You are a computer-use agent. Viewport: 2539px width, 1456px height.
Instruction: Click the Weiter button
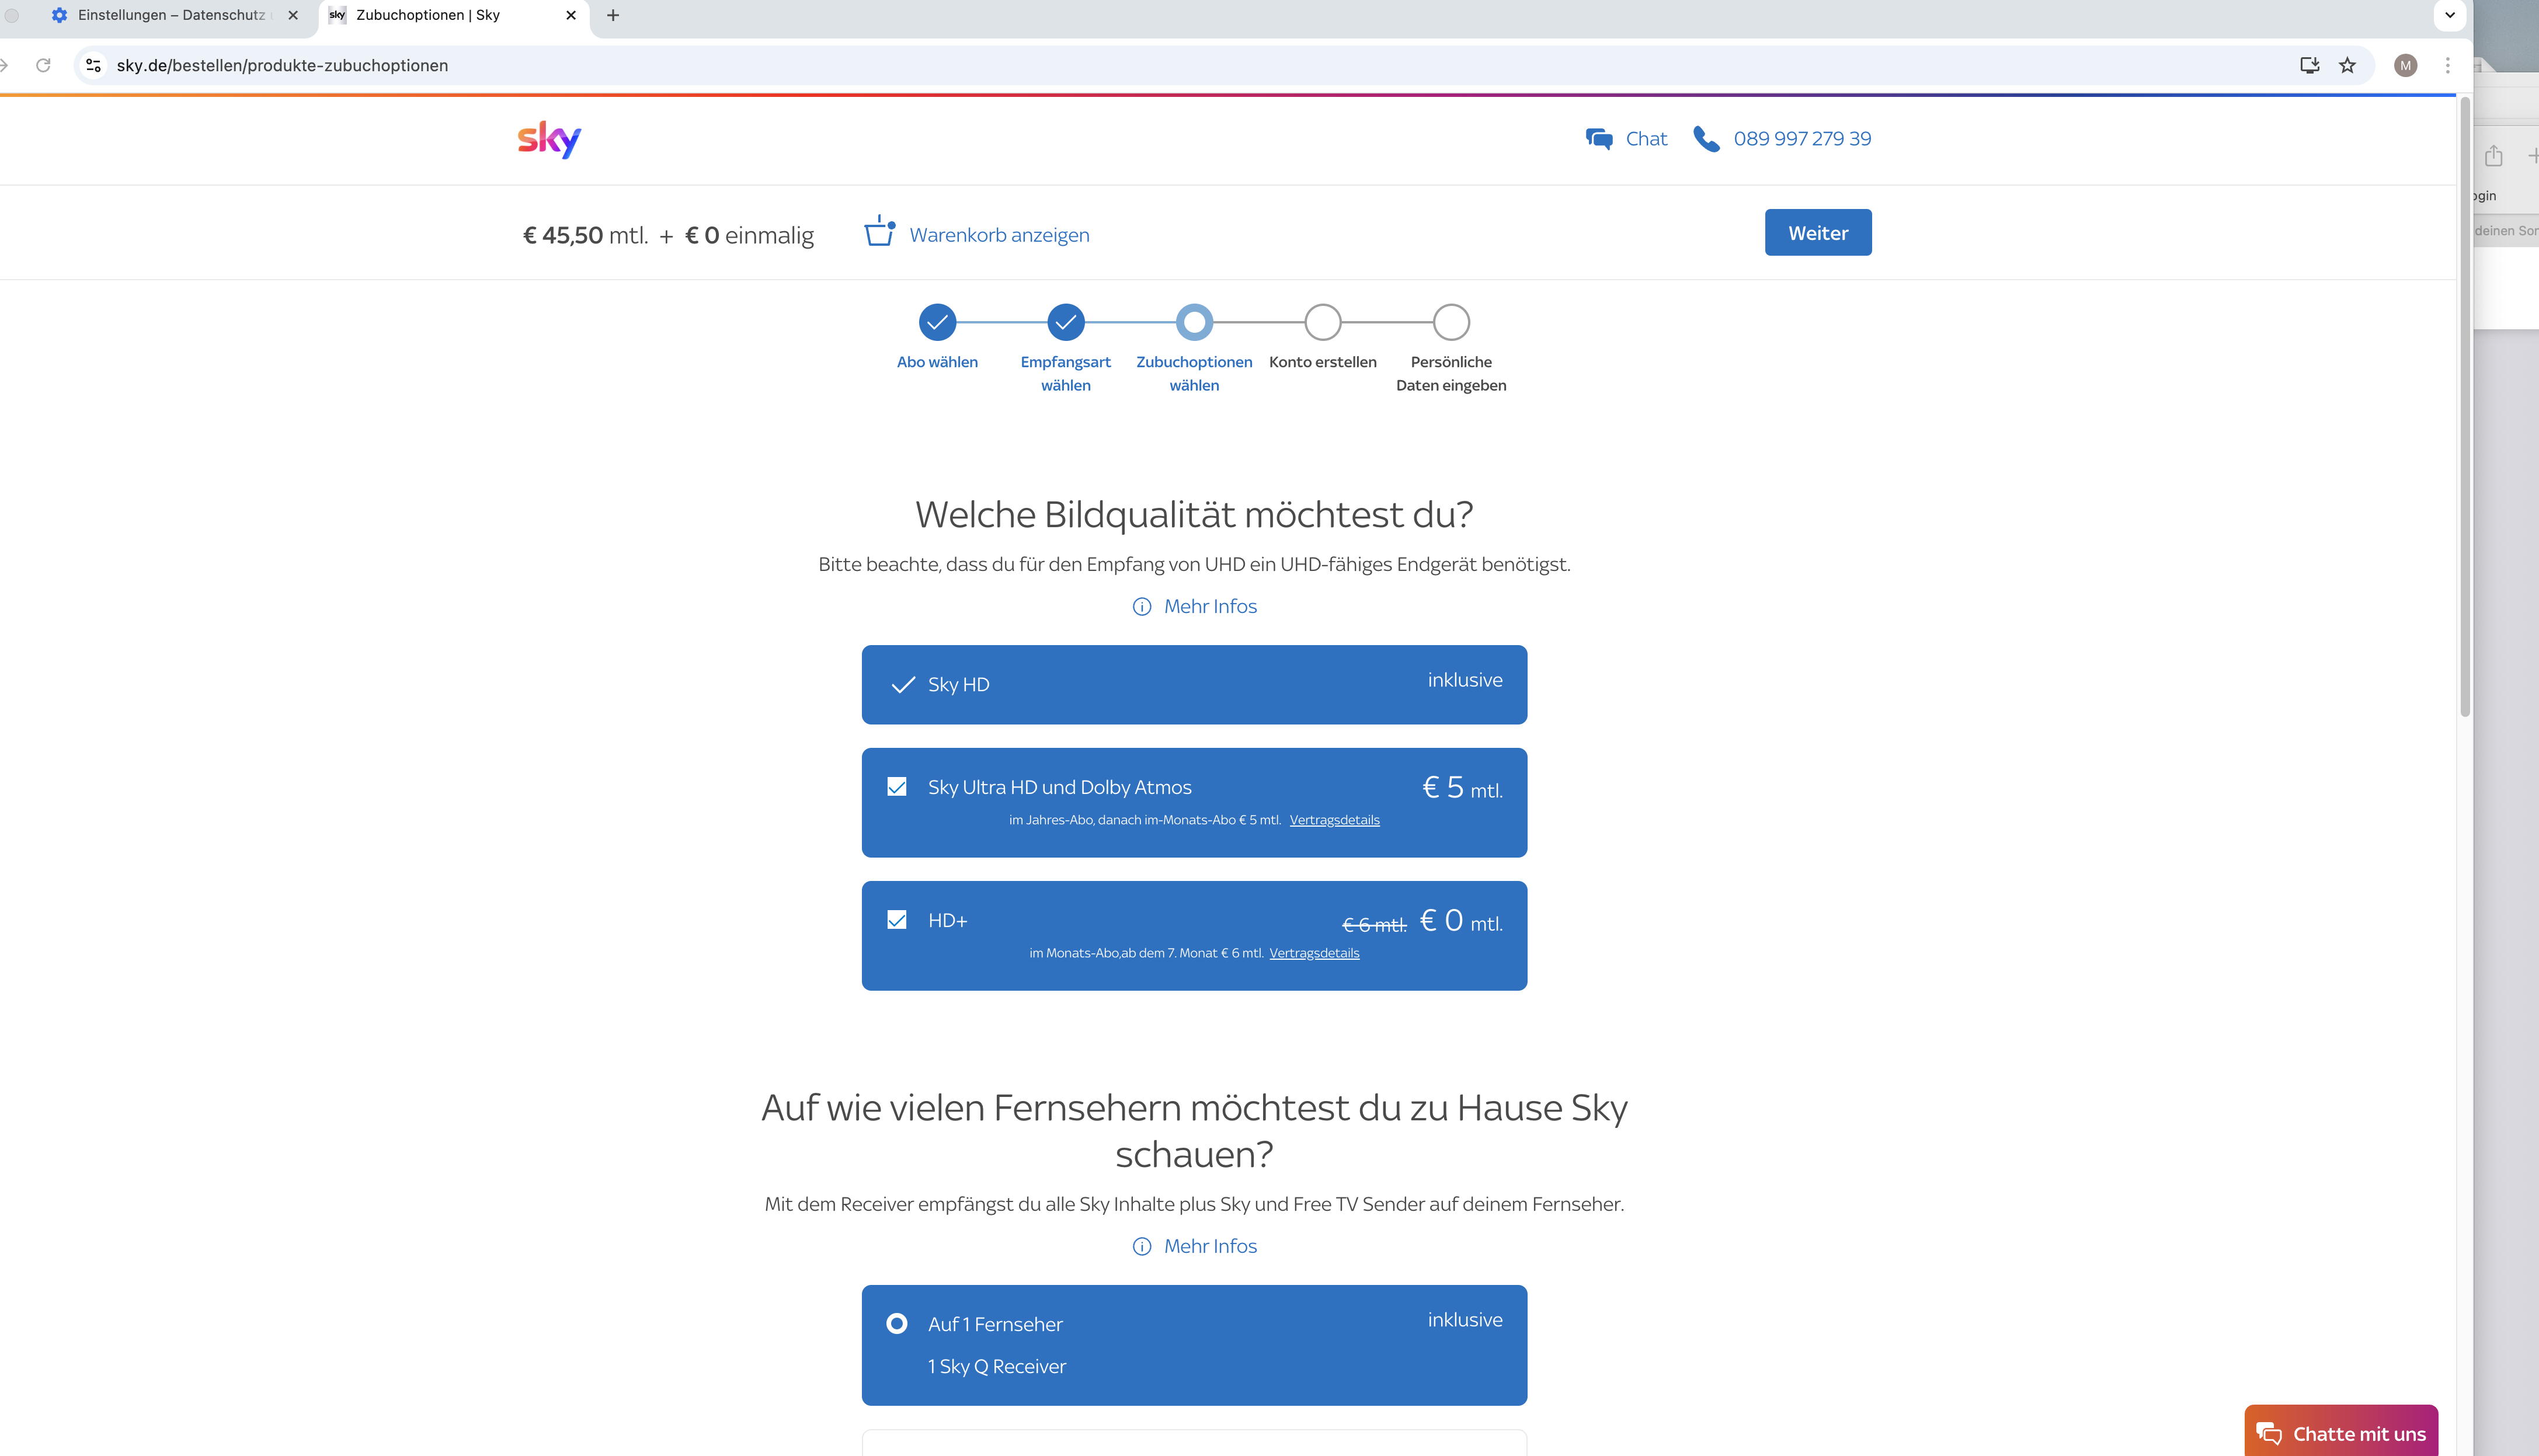[1817, 232]
